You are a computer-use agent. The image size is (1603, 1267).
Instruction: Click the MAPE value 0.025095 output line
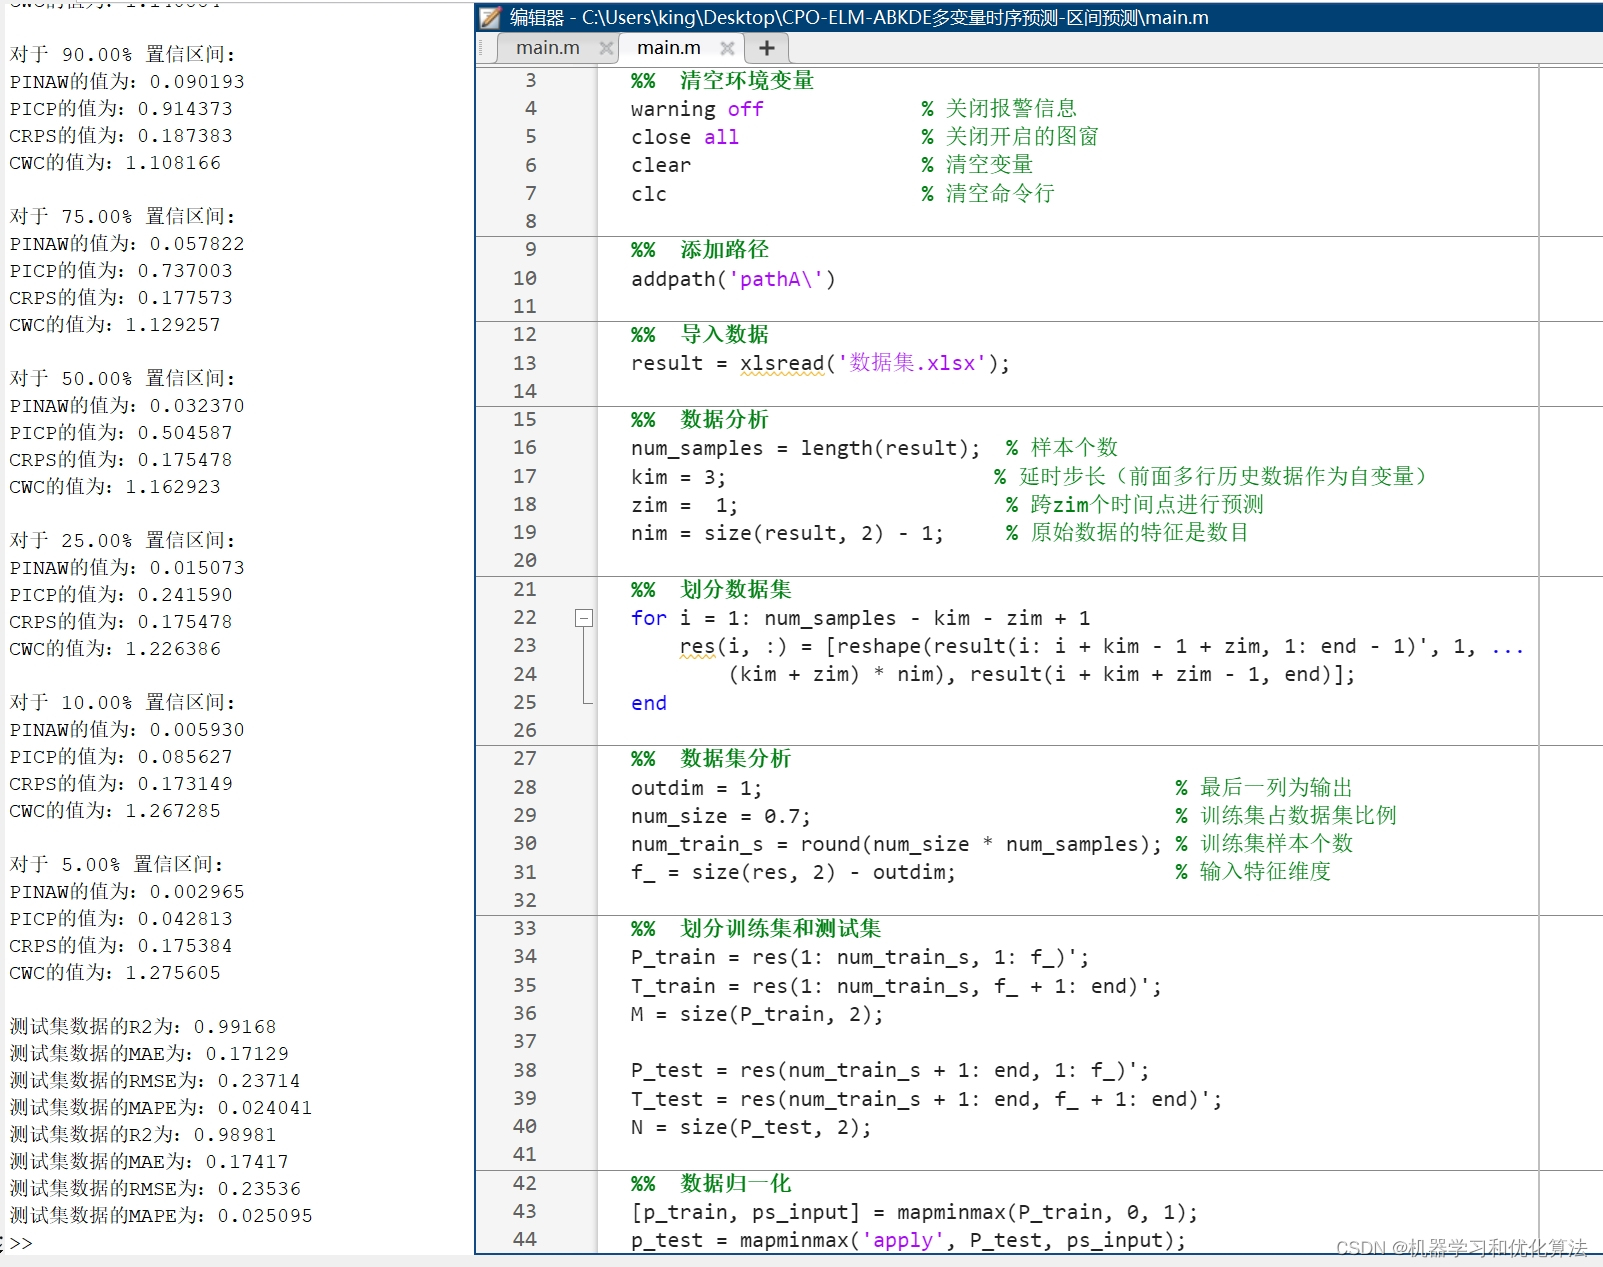(x=161, y=1215)
